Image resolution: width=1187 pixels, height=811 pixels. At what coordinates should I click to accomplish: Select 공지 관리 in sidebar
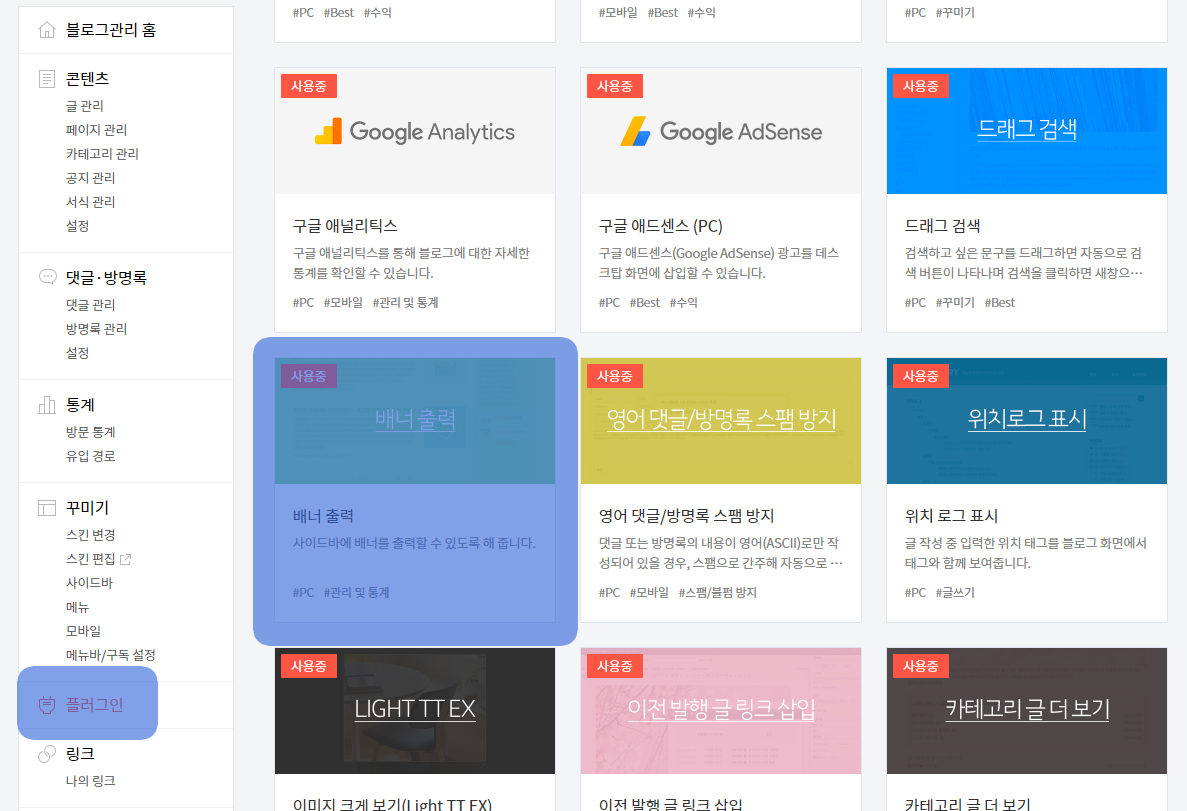point(90,178)
